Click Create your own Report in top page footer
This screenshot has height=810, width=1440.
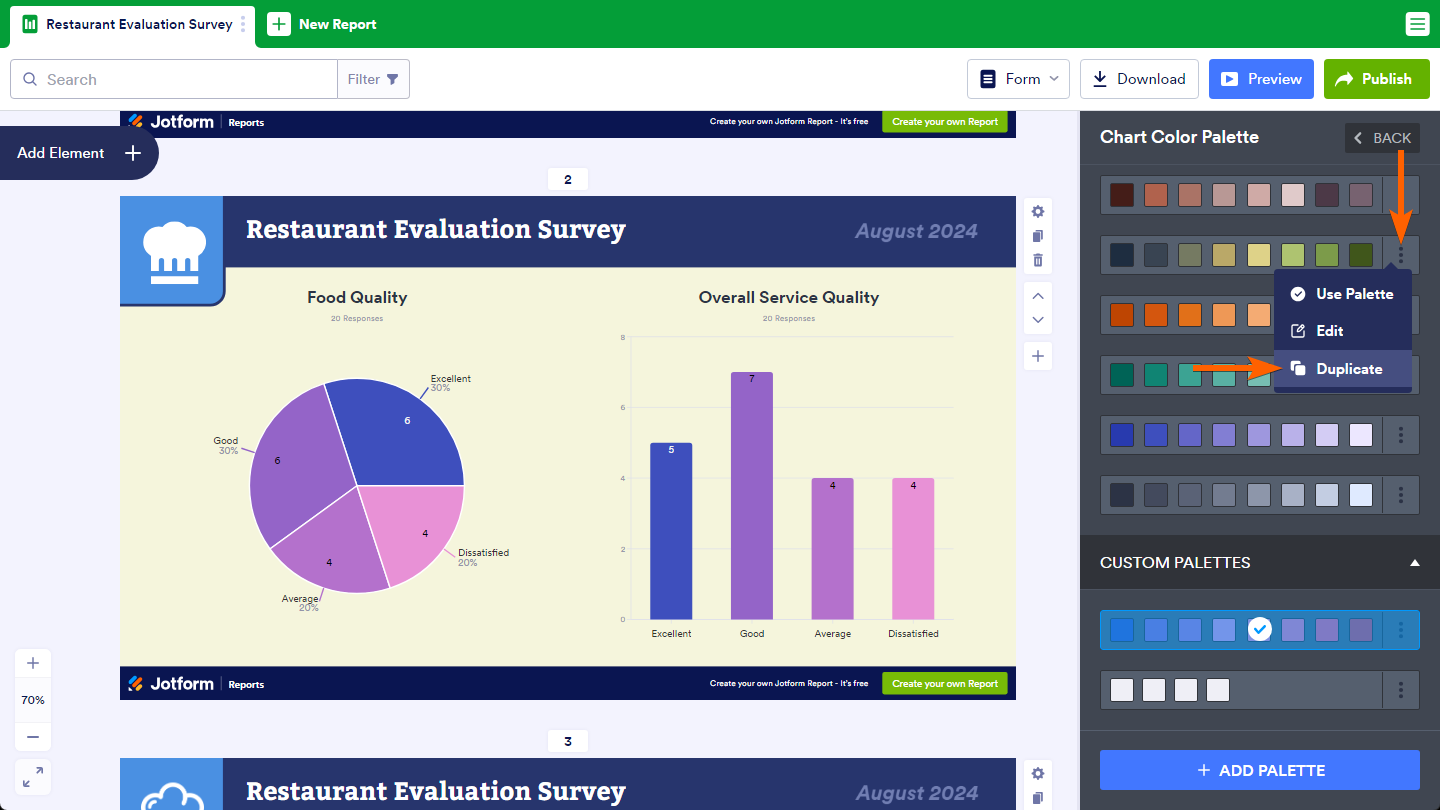click(x=945, y=122)
